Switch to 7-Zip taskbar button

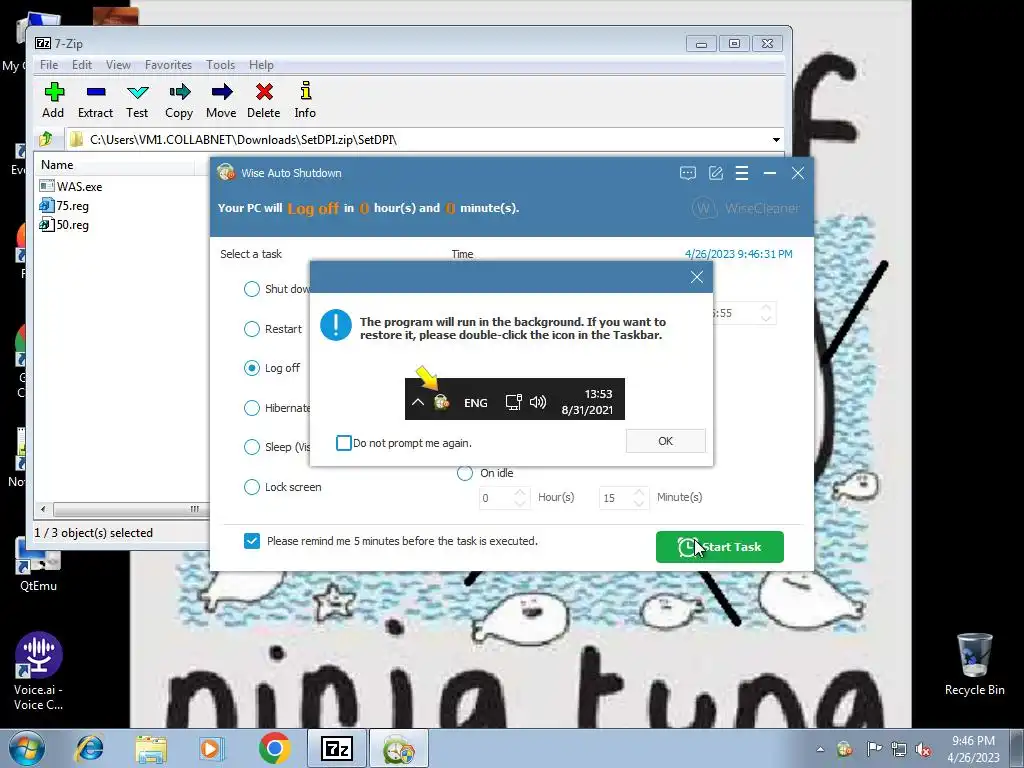337,748
